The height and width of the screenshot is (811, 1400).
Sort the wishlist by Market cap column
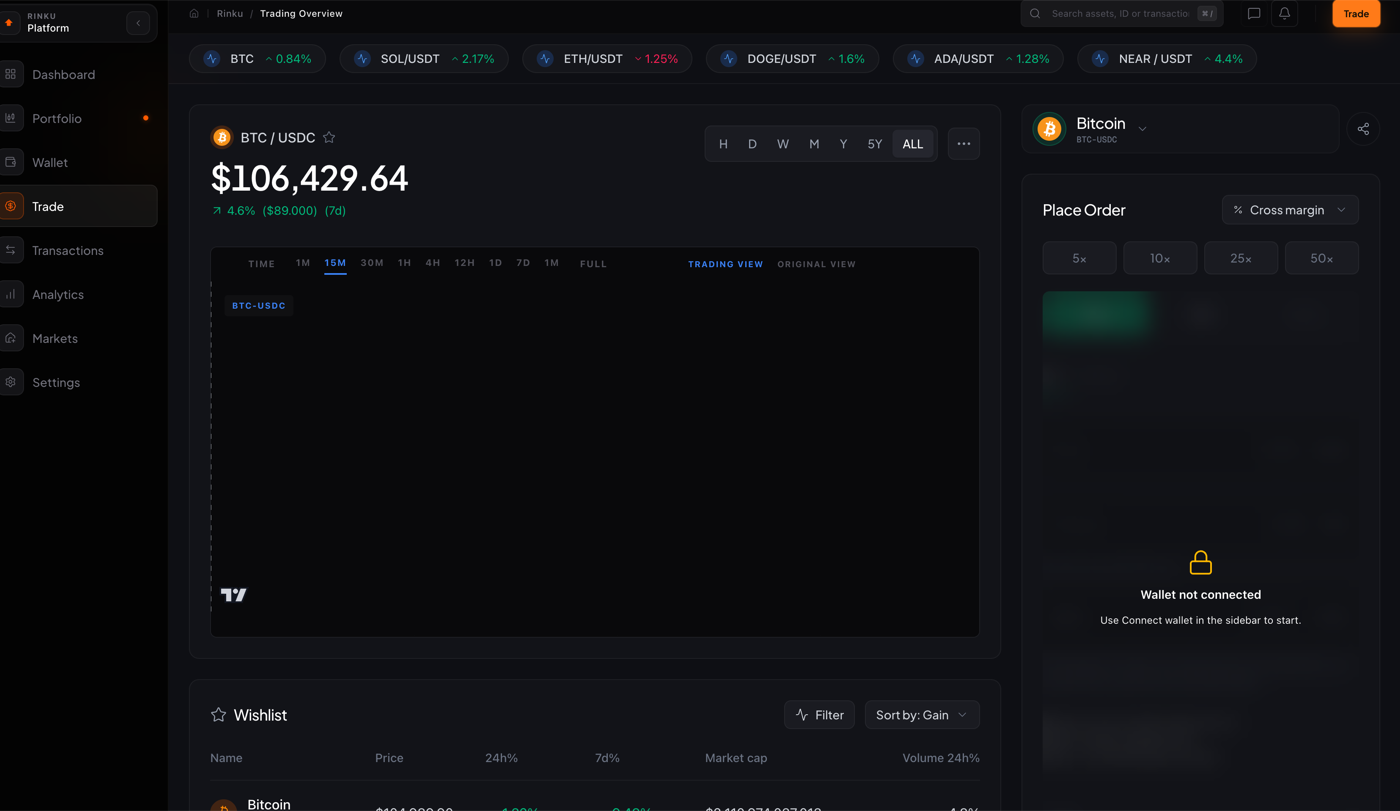[736, 758]
